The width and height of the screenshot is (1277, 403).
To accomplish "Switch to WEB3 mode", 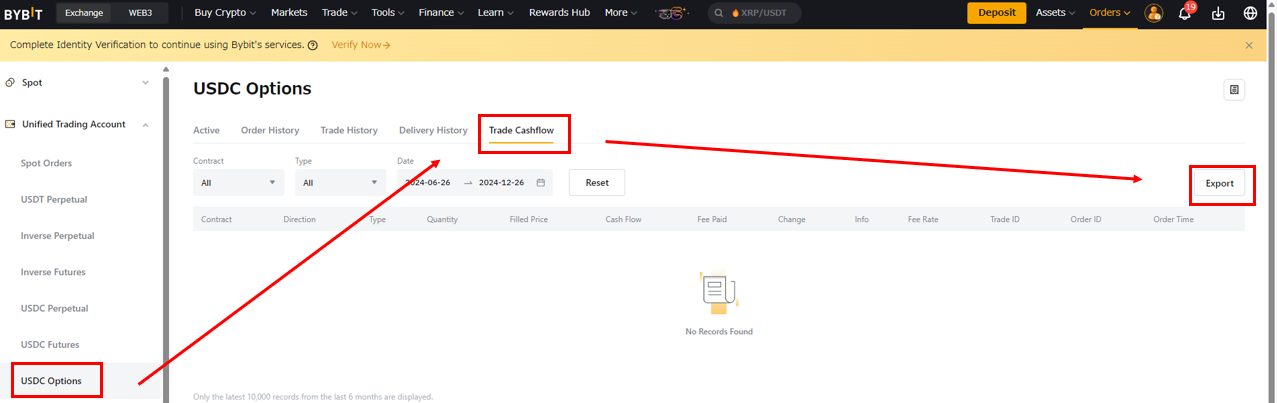I will (x=141, y=13).
